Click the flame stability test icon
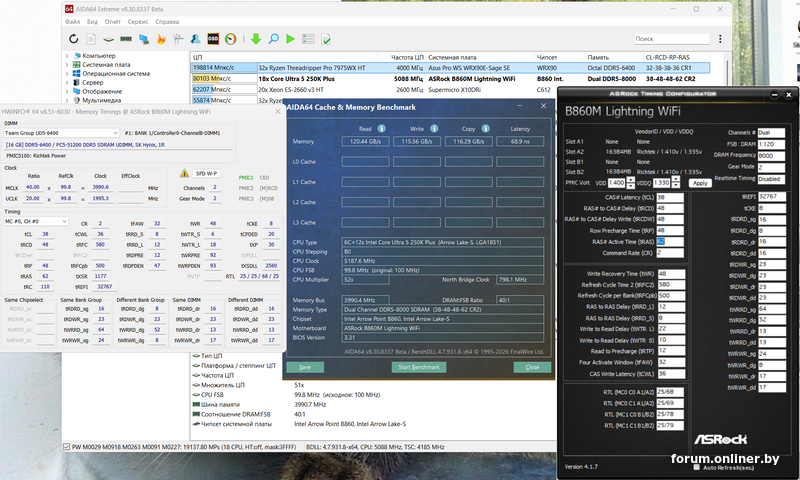This screenshot has height=480, width=800. (161, 39)
